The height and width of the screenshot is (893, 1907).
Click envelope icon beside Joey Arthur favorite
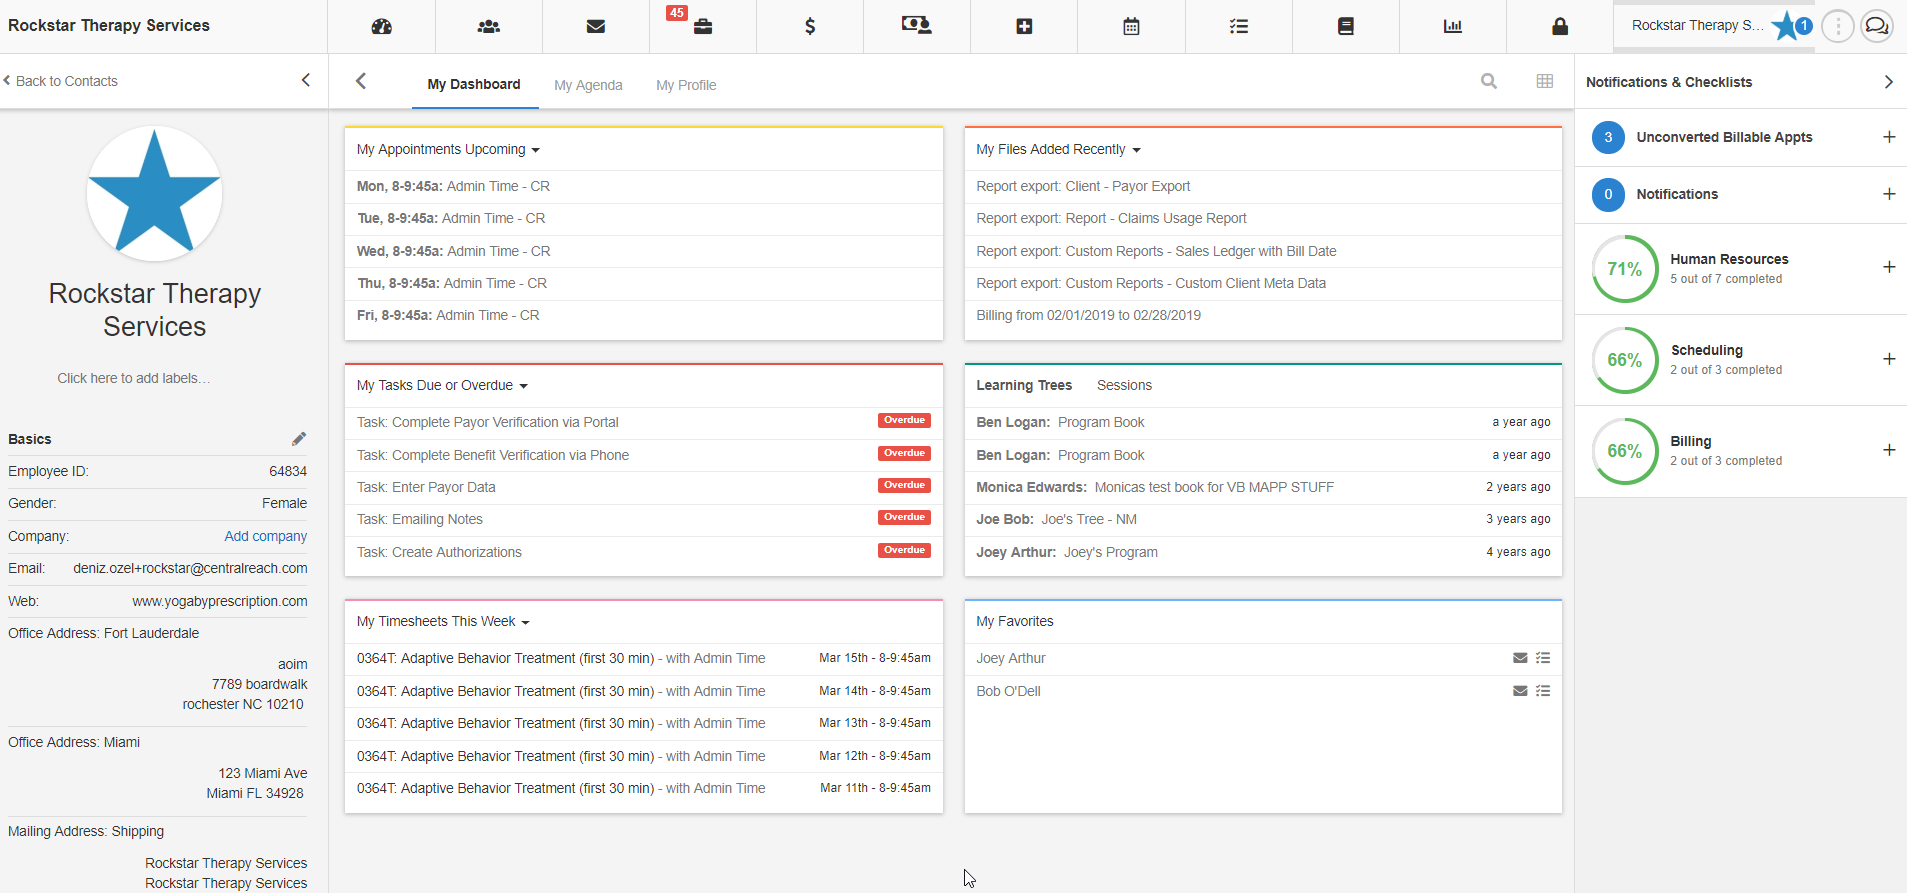[1520, 658]
